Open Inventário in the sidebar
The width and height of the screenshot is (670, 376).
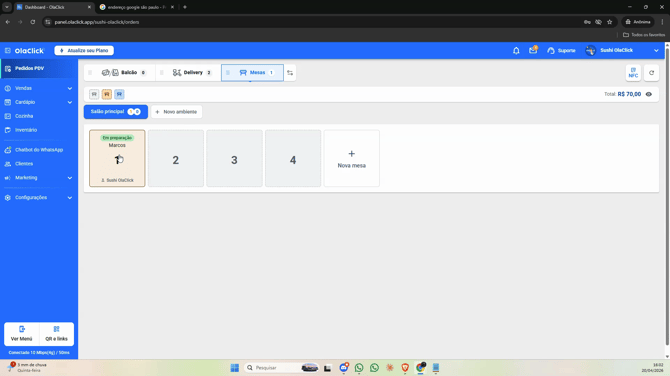coord(38,130)
